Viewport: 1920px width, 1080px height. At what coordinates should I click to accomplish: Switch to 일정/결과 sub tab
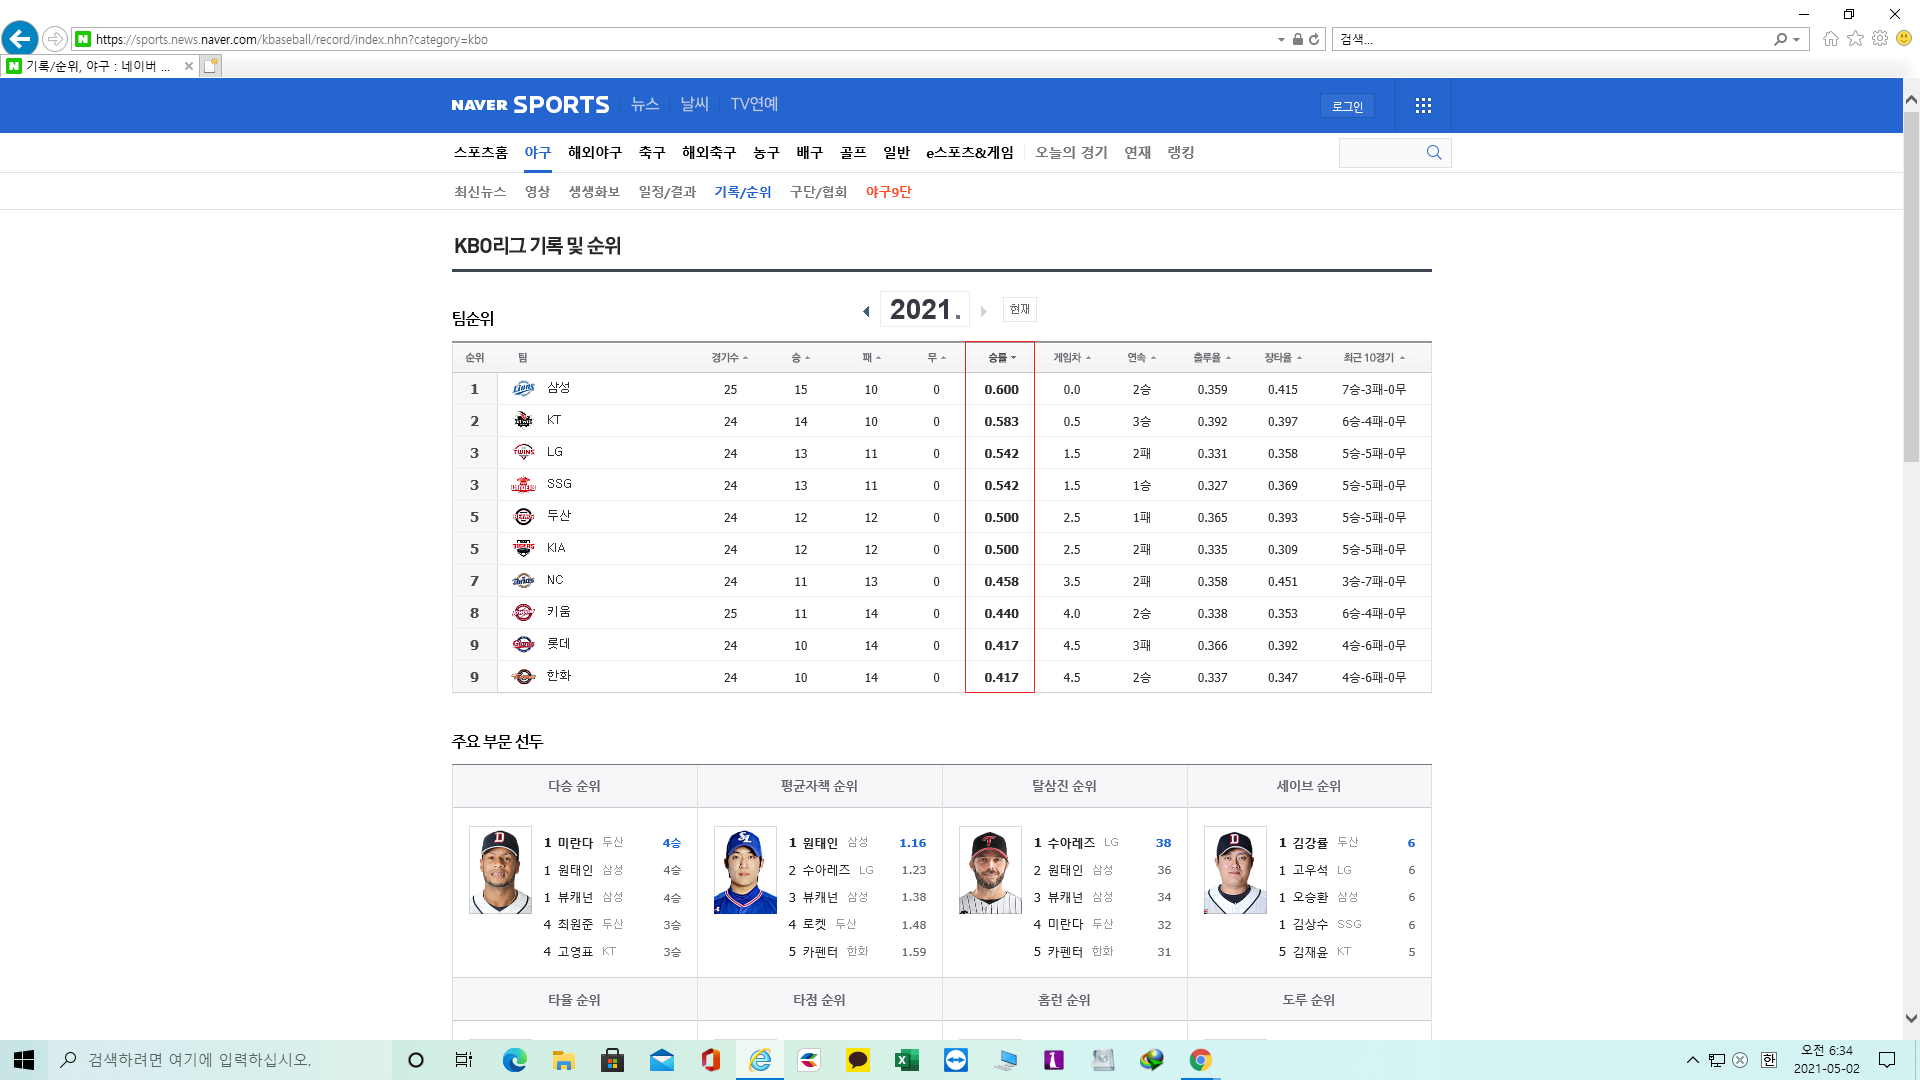[667, 192]
